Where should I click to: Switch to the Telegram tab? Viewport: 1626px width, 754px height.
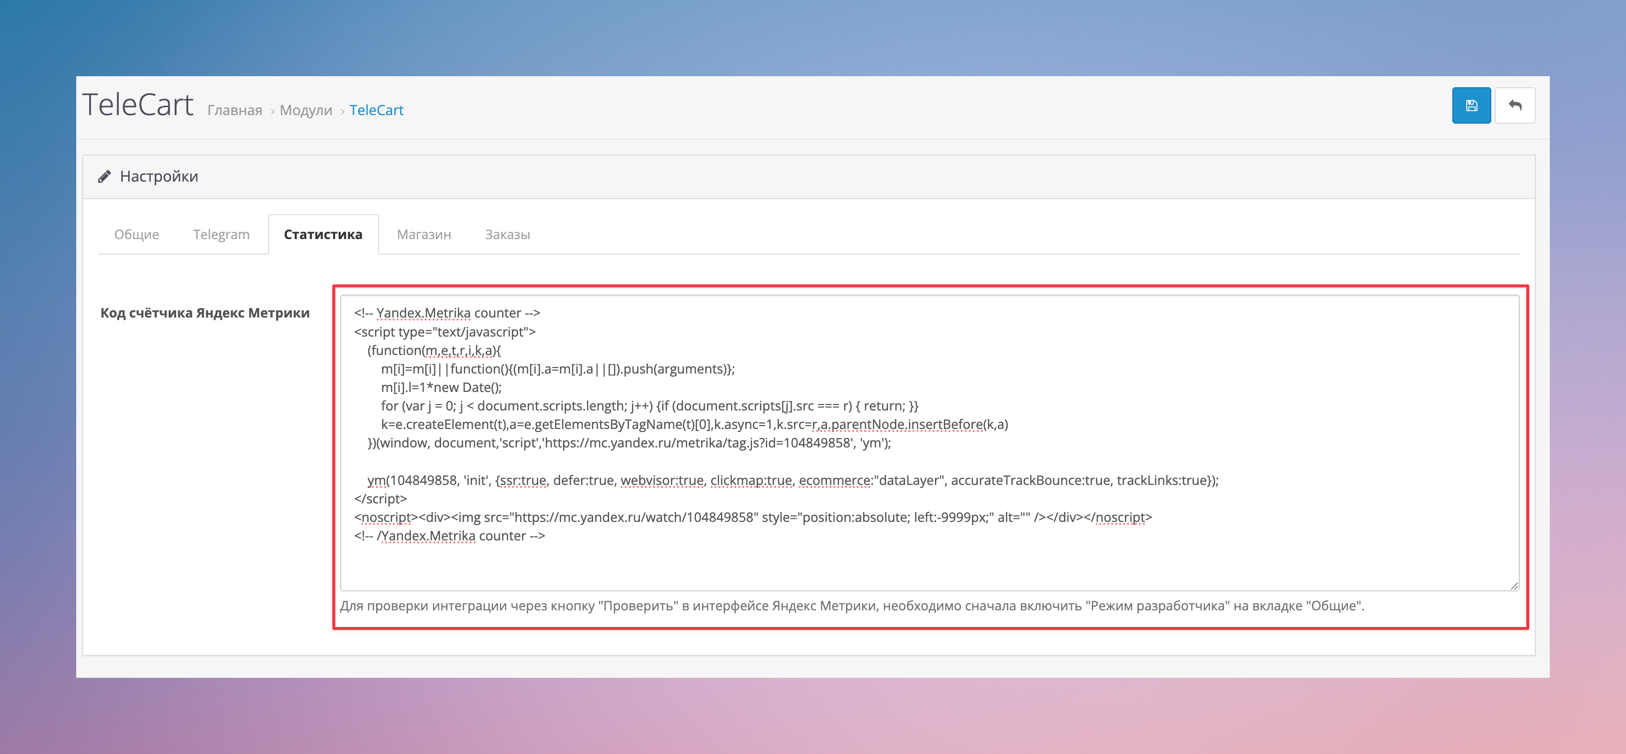click(221, 235)
